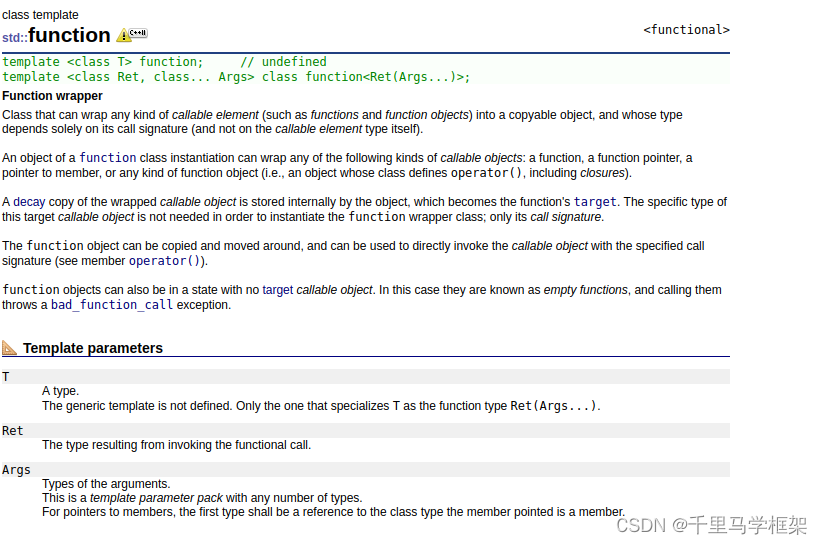Click the italic 'call signature' phrase
Viewport: 822px width, 544px height.
566,217
